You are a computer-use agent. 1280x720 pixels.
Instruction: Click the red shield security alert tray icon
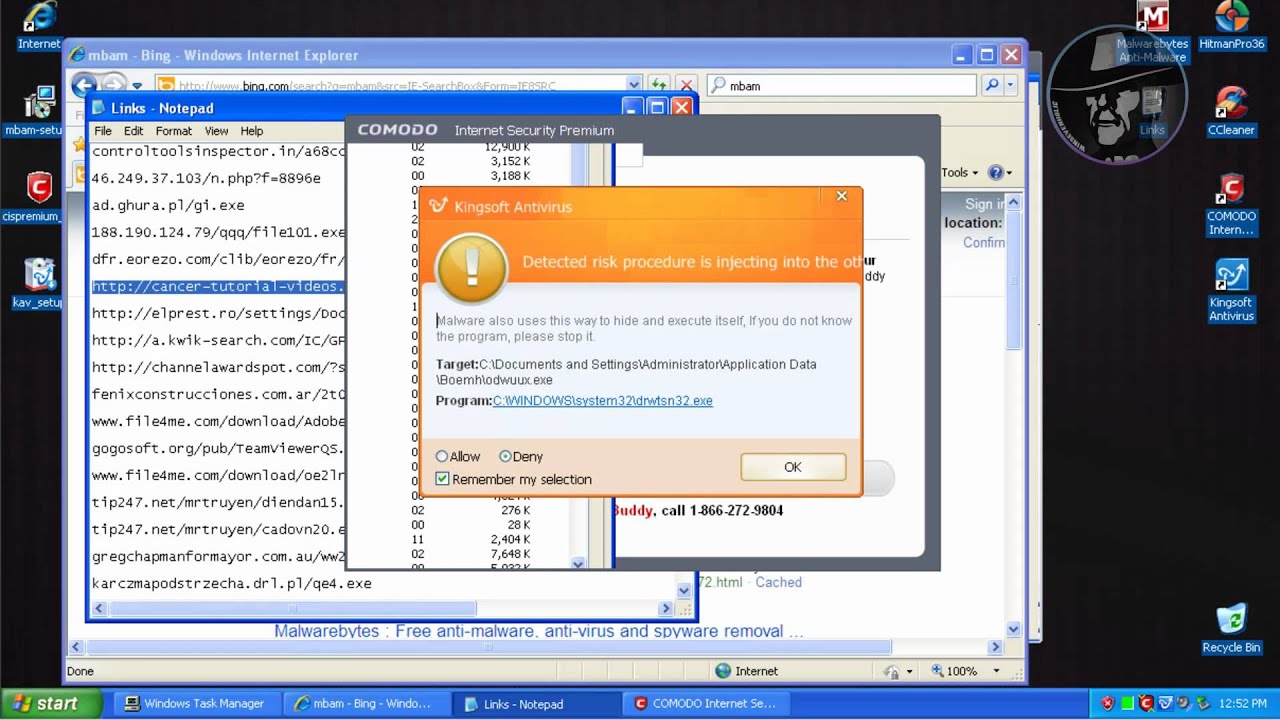tap(1107, 704)
